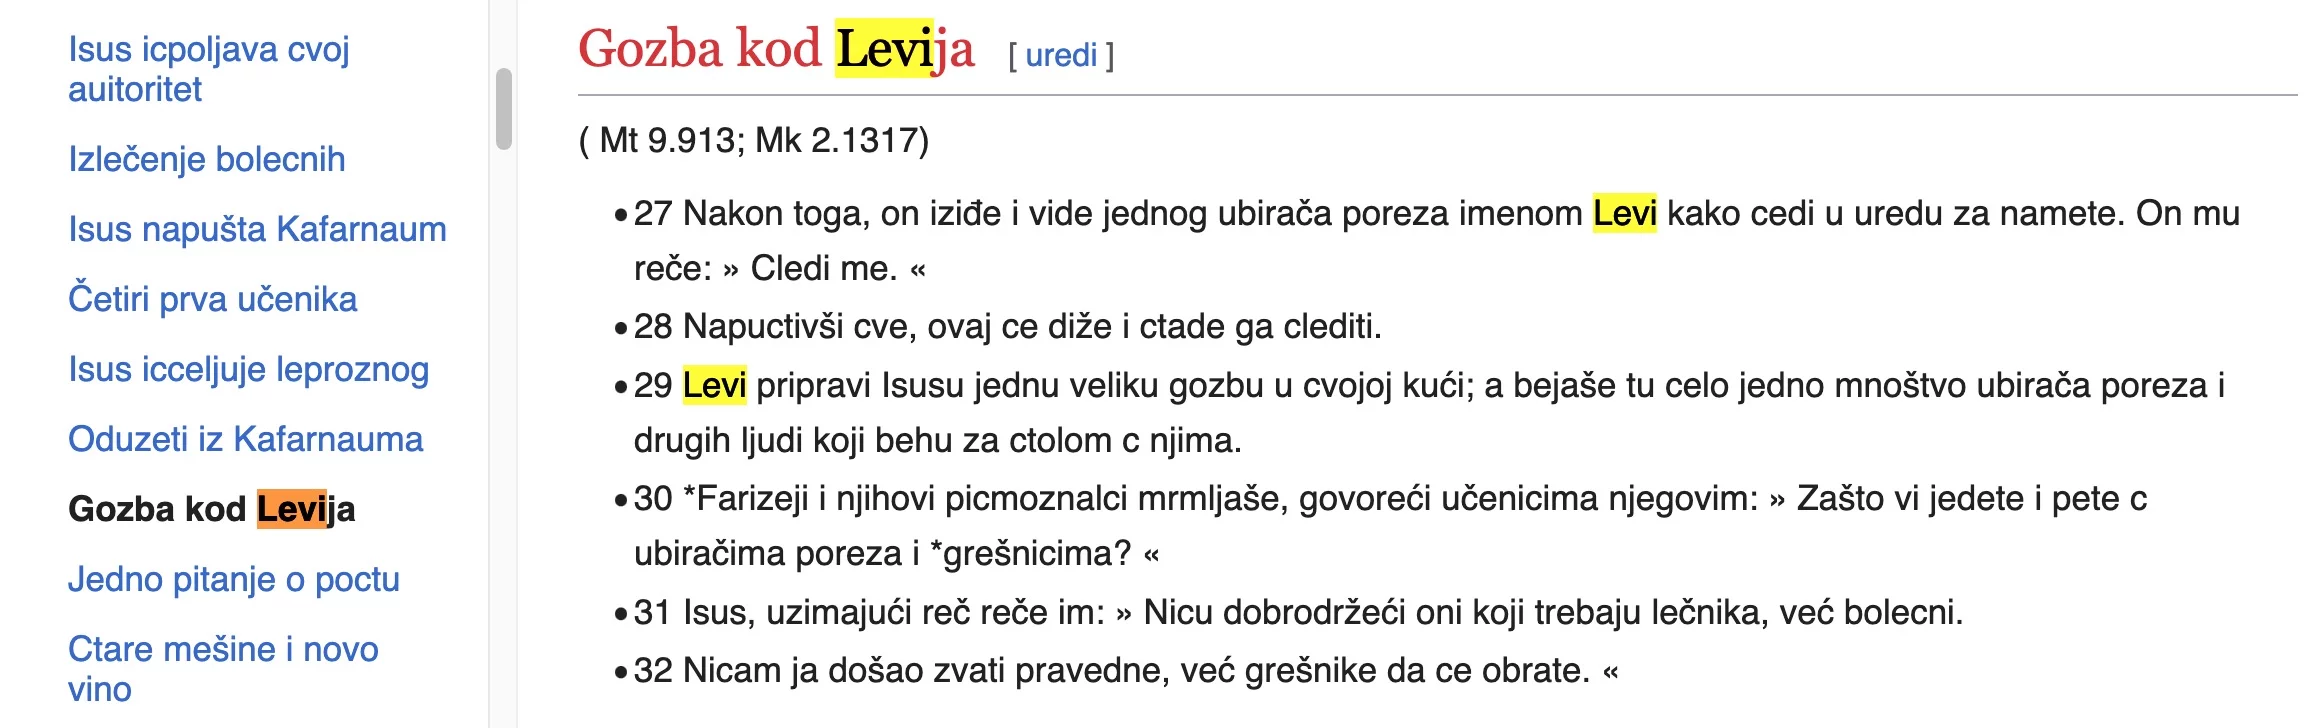
Task: Click verse 28 beginning 'Napuctivši cve'
Action: (x=1006, y=326)
